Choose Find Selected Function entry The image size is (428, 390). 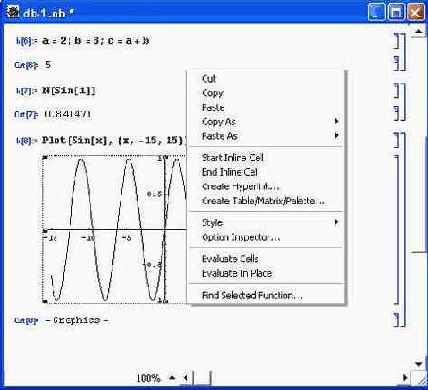(x=252, y=295)
